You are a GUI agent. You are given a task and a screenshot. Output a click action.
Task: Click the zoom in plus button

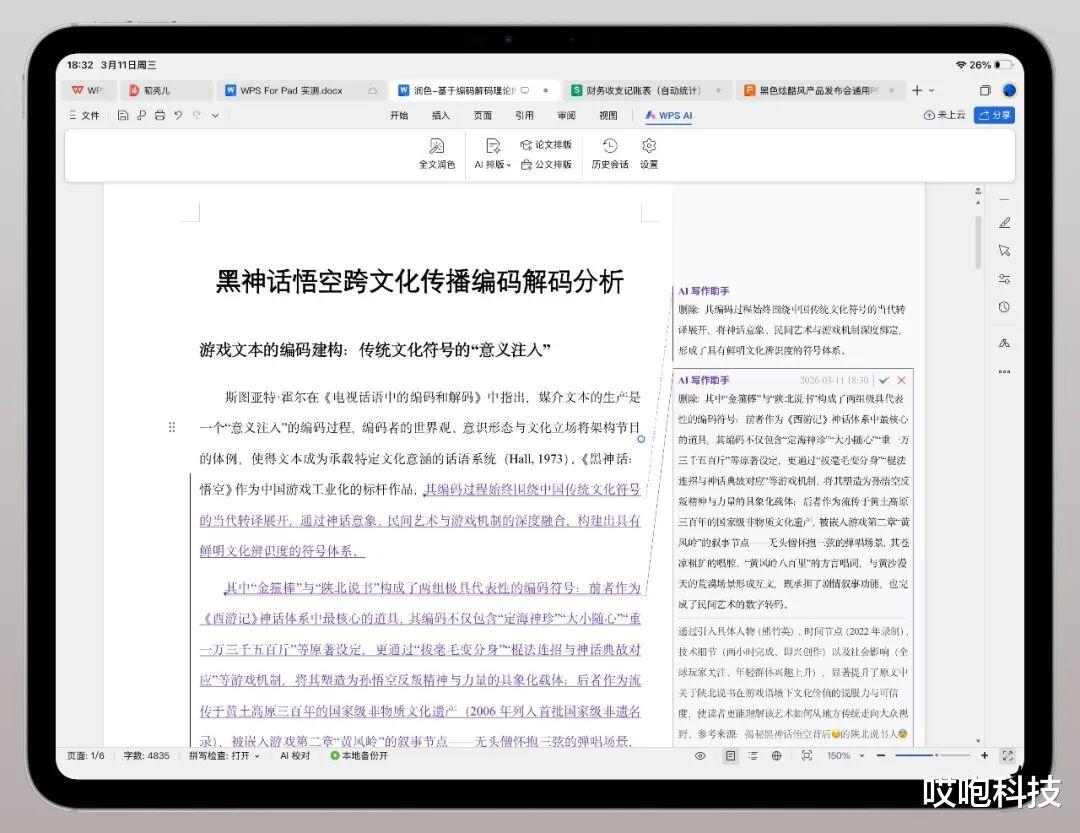984,756
